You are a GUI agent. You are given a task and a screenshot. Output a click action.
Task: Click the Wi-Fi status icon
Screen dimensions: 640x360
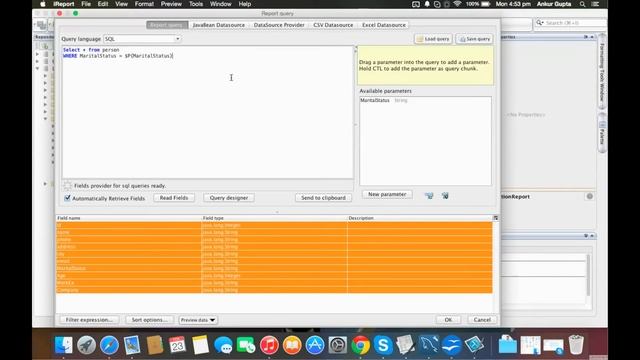pyautogui.click(x=457, y=4)
